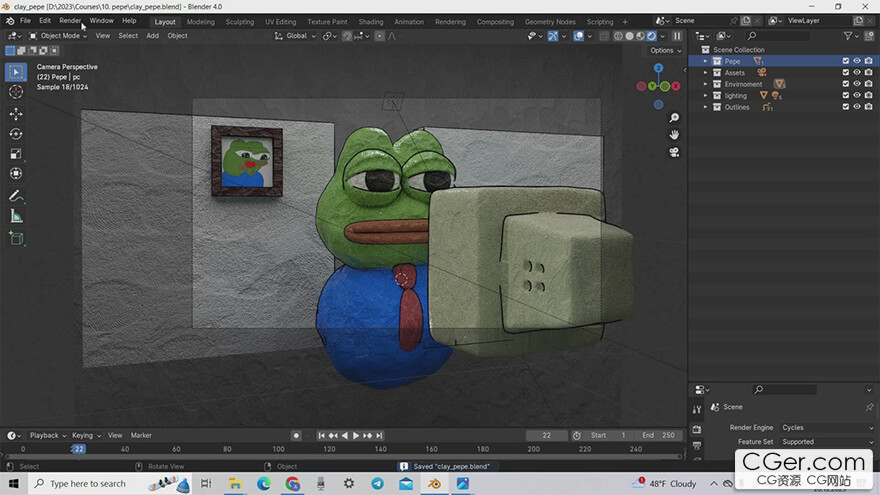Click the pan view hand icon

[674, 135]
